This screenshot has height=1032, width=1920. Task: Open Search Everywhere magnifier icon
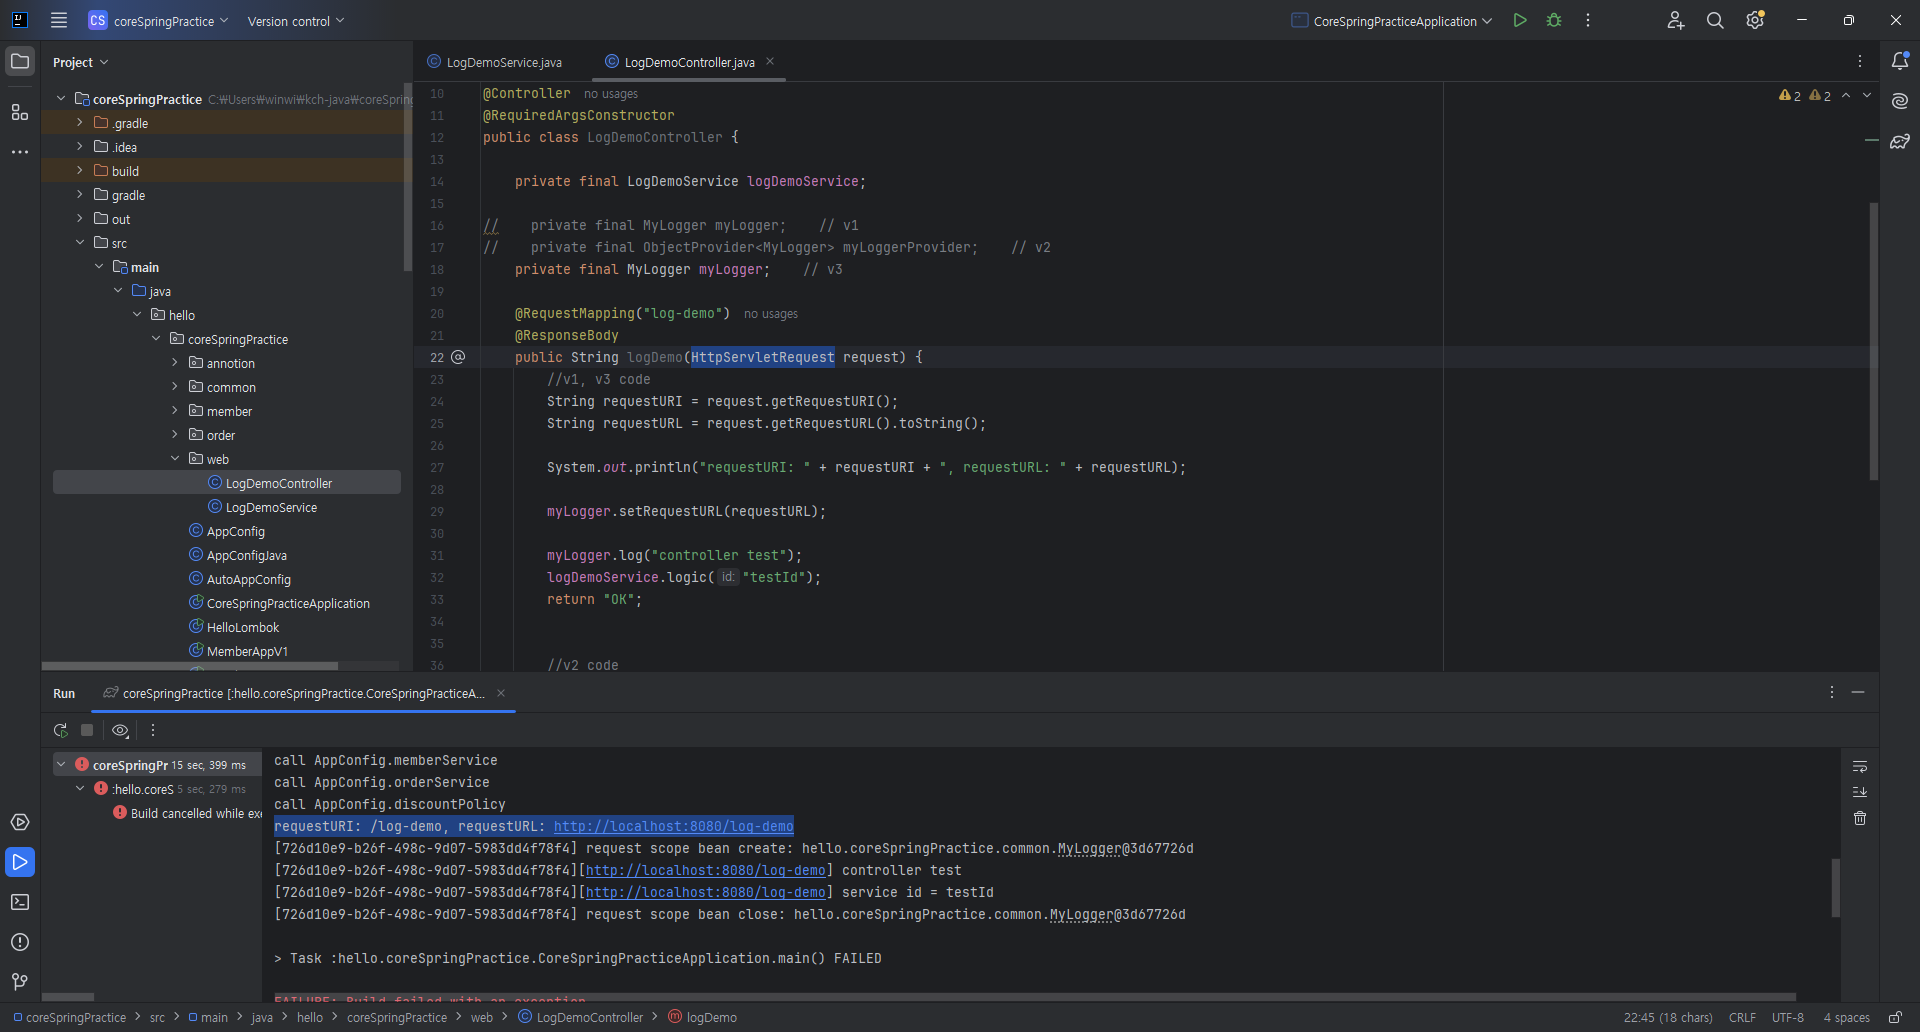[x=1715, y=20]
